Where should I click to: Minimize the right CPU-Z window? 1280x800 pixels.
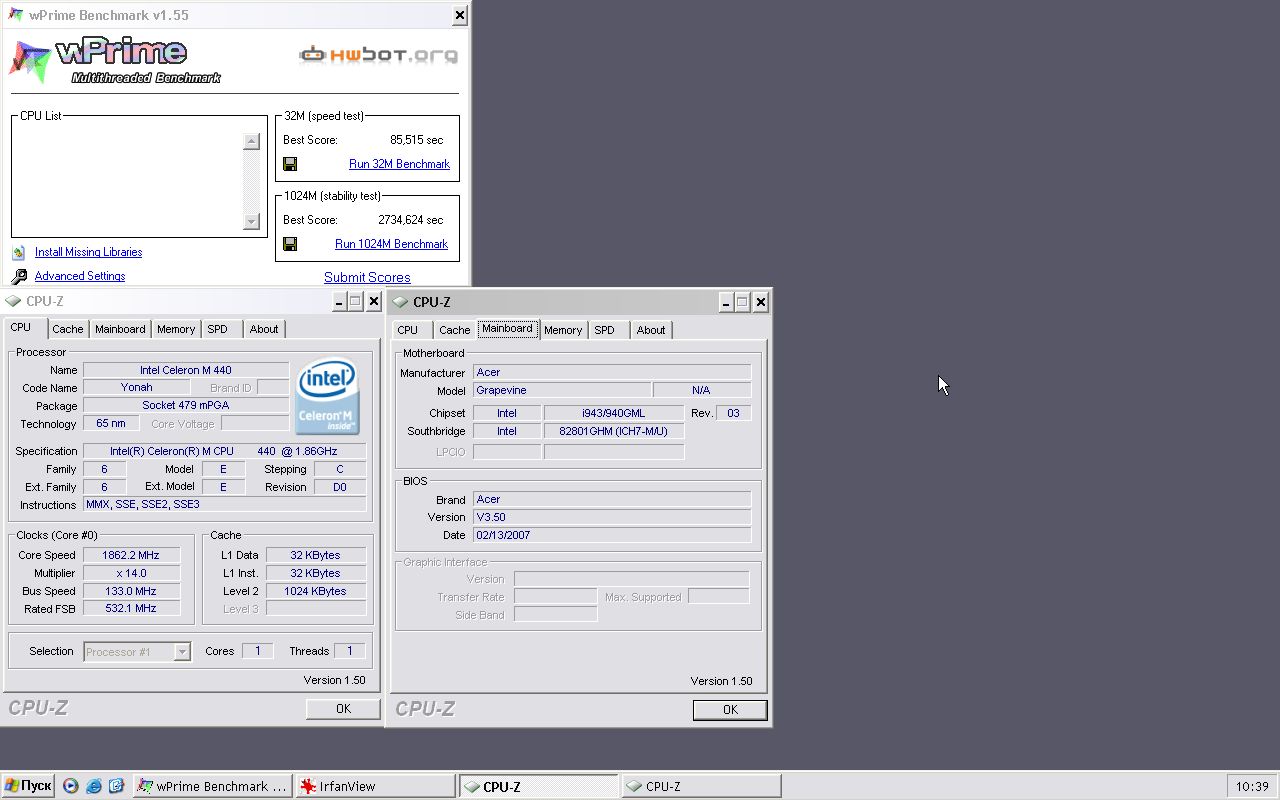[725, 302]
